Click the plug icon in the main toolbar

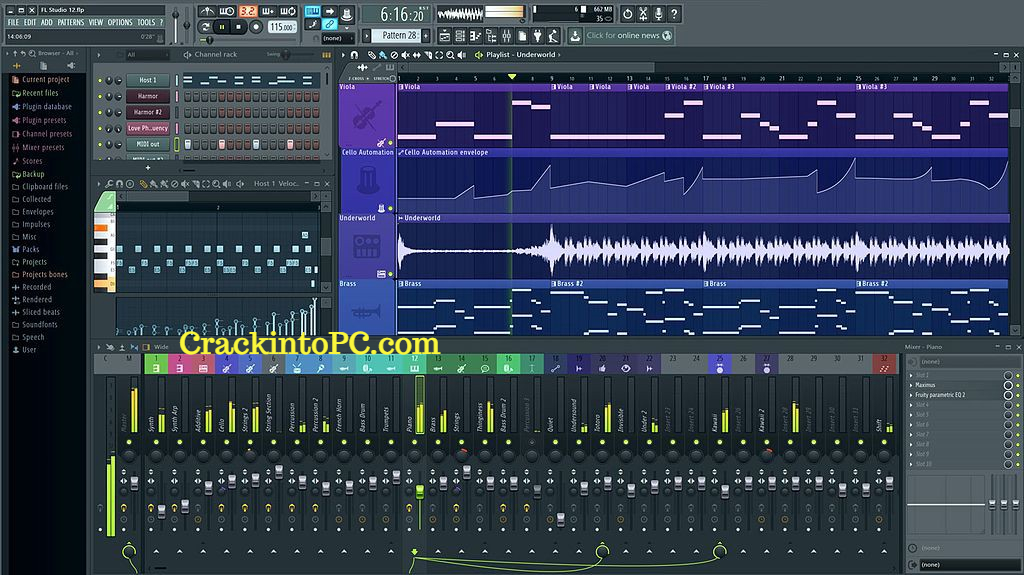[x=538, y=36]
